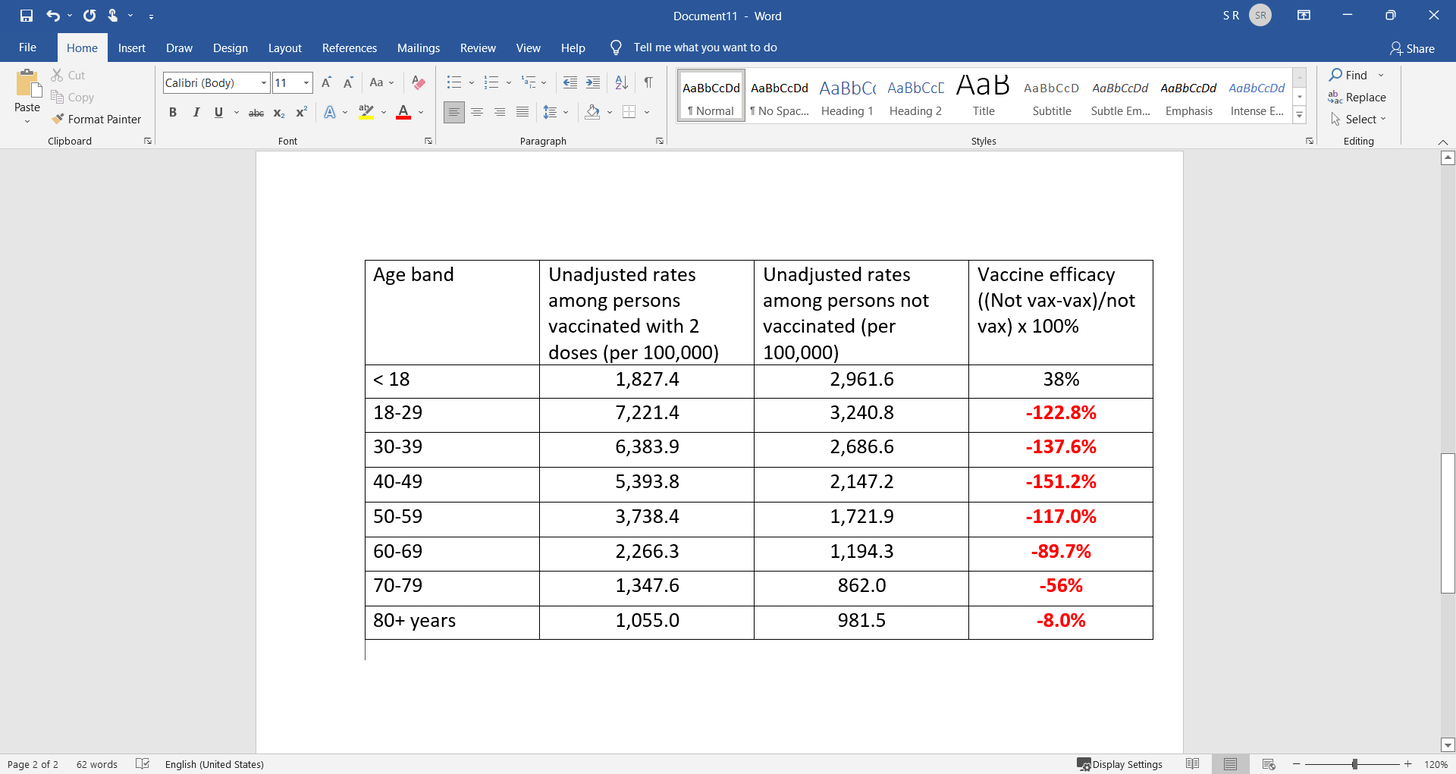Adjust the zoom level slider
The image size is (1456, 774).
tap(1355, 764)
